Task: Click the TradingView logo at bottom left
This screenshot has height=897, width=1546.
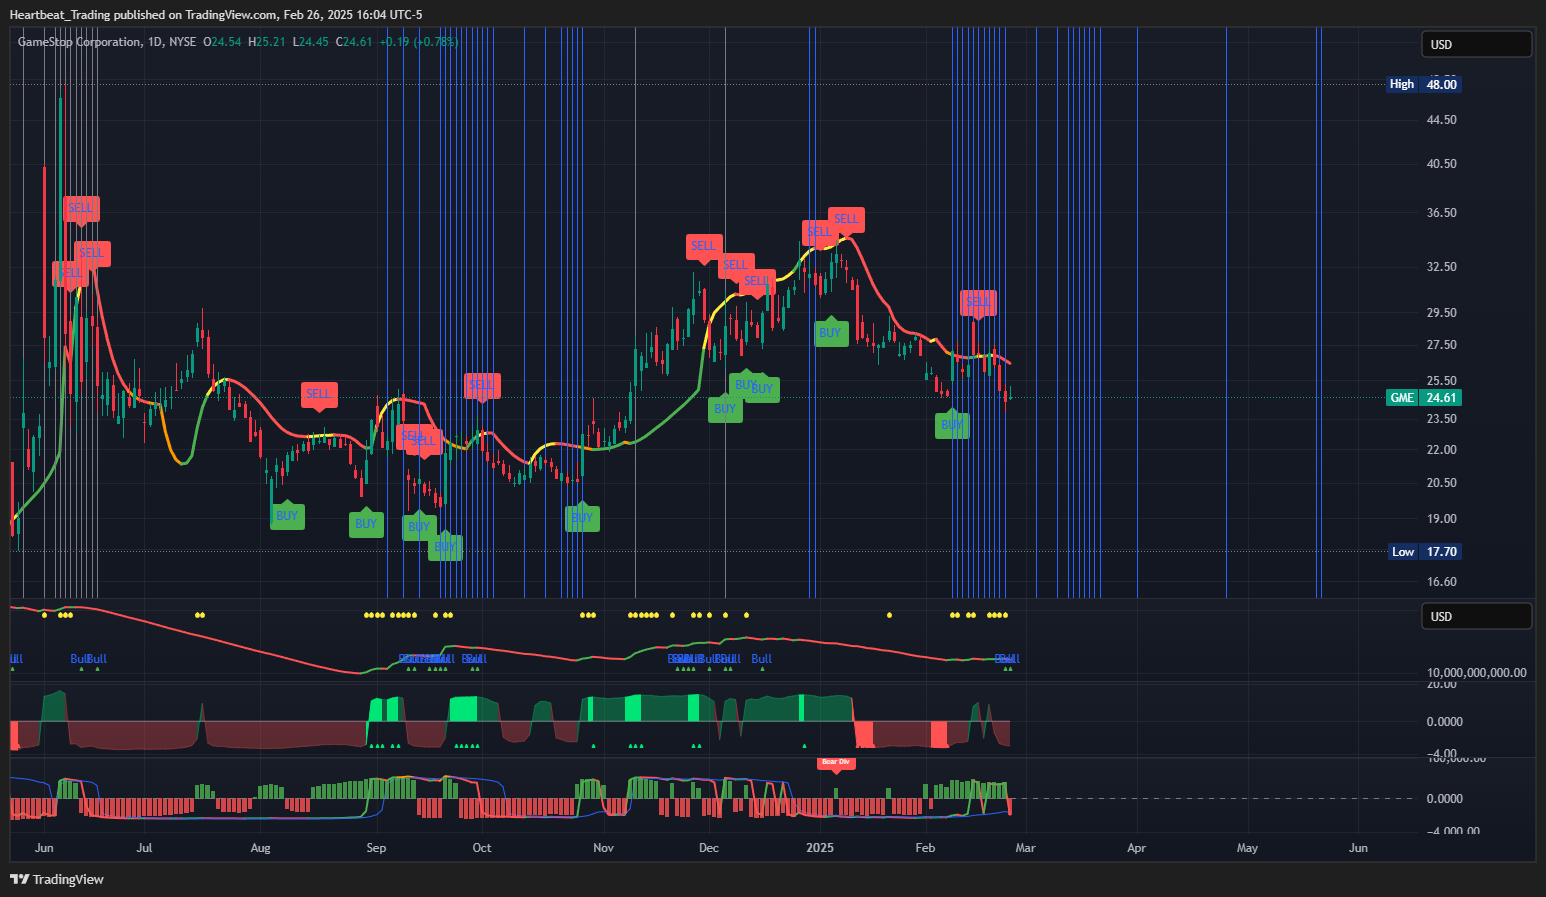Action: [57, 879]
